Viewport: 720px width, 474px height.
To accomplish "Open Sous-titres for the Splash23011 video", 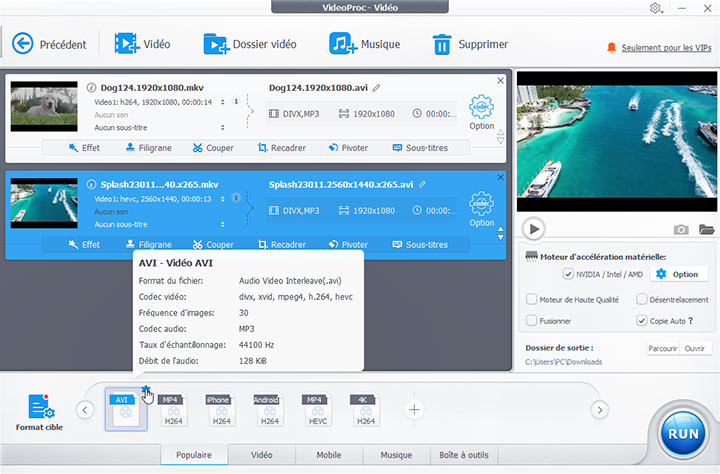I will point(420,245).
